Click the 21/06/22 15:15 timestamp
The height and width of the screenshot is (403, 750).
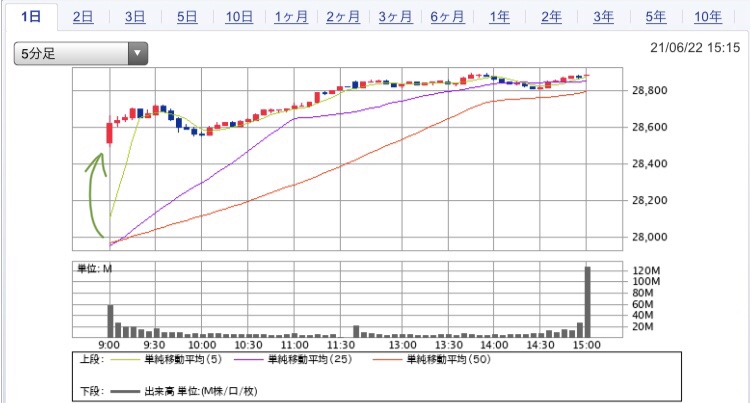coord(695,48)
